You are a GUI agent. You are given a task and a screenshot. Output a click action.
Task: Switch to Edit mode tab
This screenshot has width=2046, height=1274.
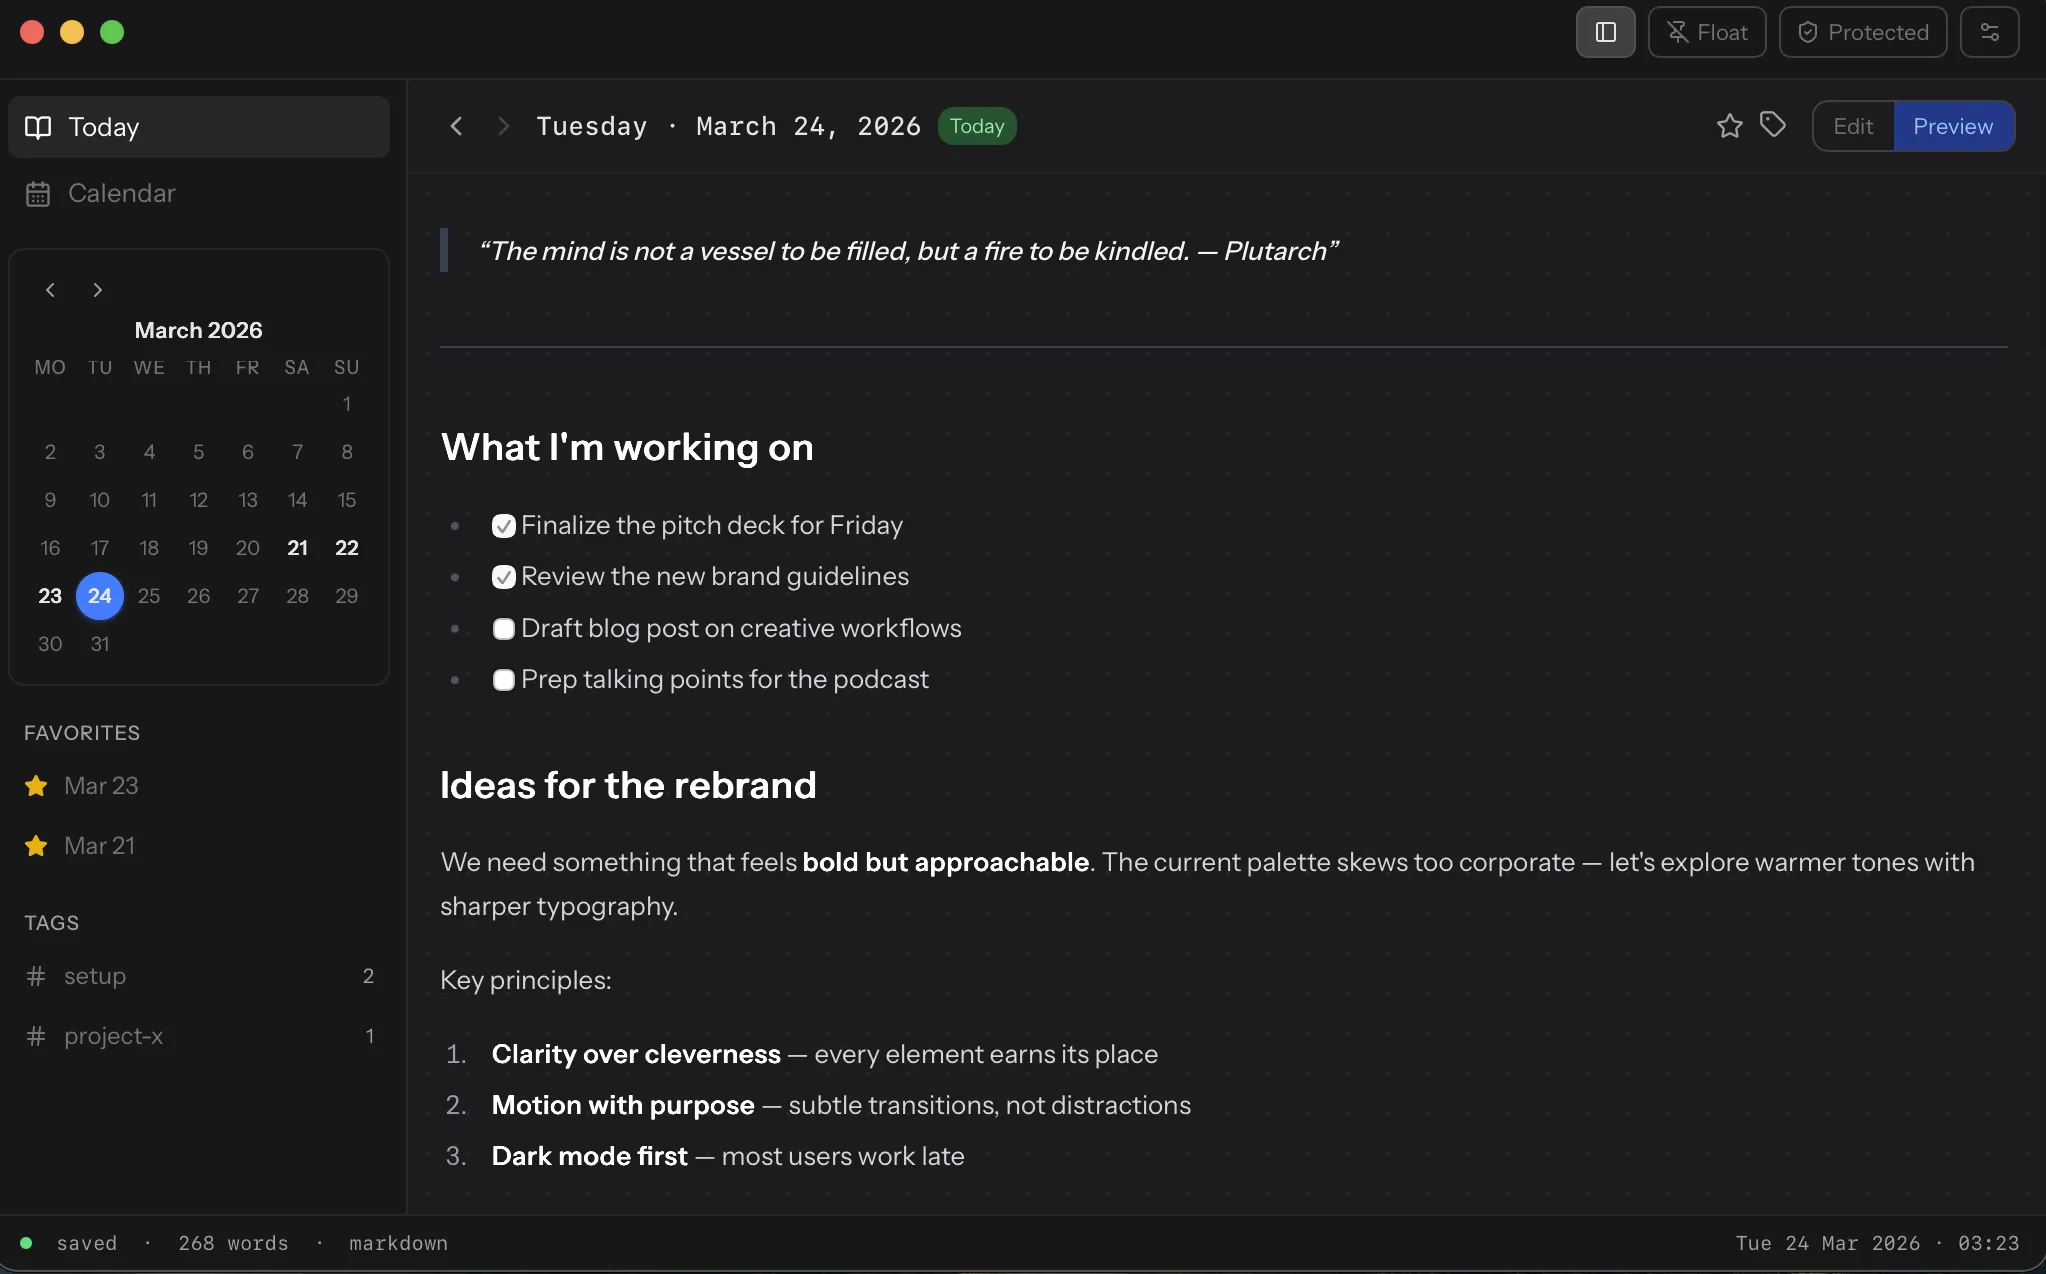pyautogui.click(x=1852, y=126)
